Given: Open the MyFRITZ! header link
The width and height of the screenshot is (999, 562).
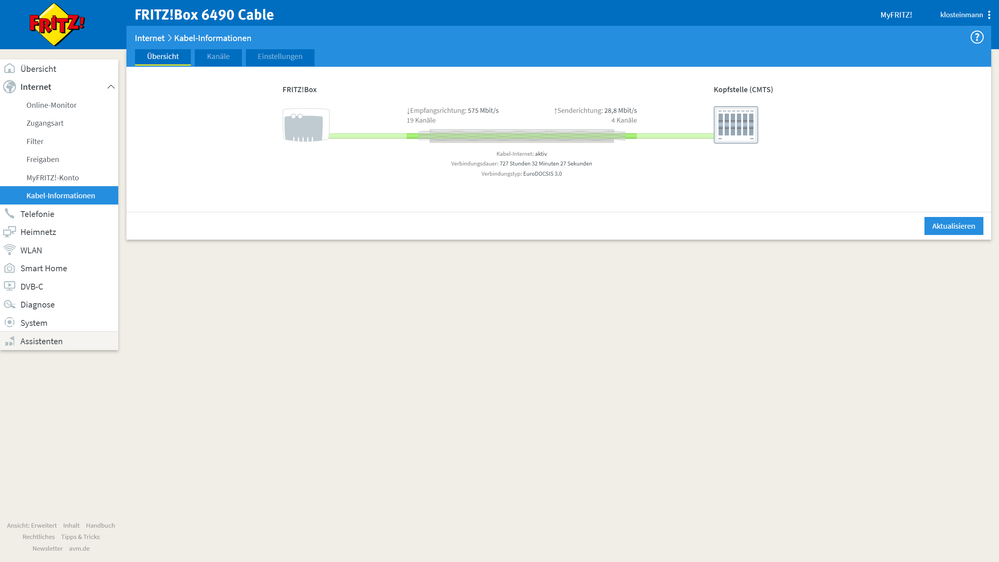Looking at the screenshot, I should (896, 15).
